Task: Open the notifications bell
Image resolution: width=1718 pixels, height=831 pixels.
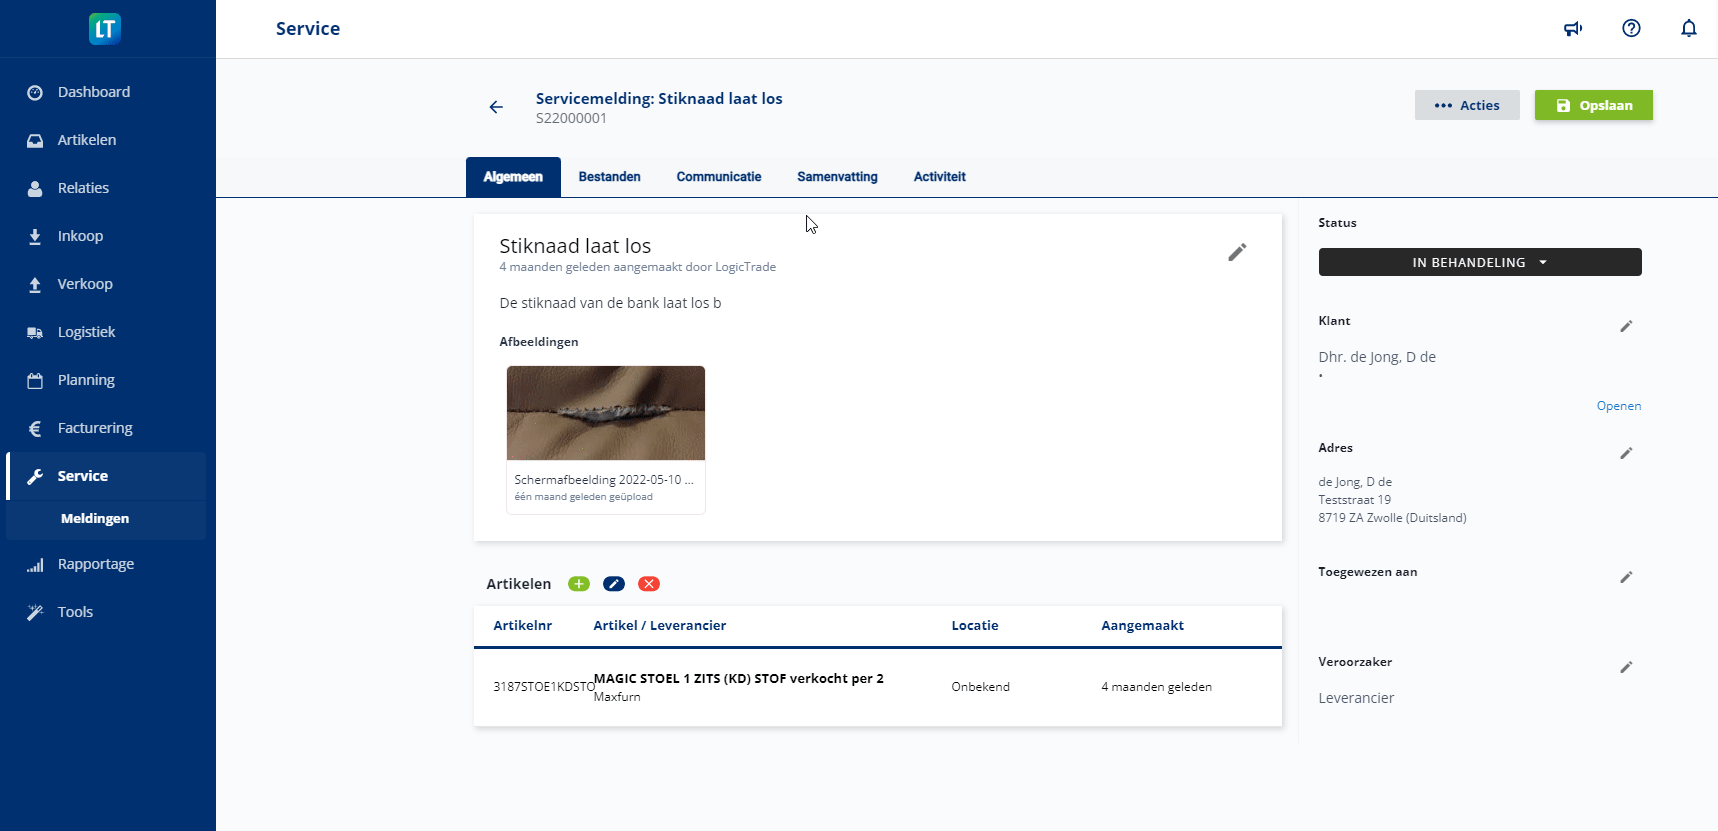Action: click(x=1688, y=29)
